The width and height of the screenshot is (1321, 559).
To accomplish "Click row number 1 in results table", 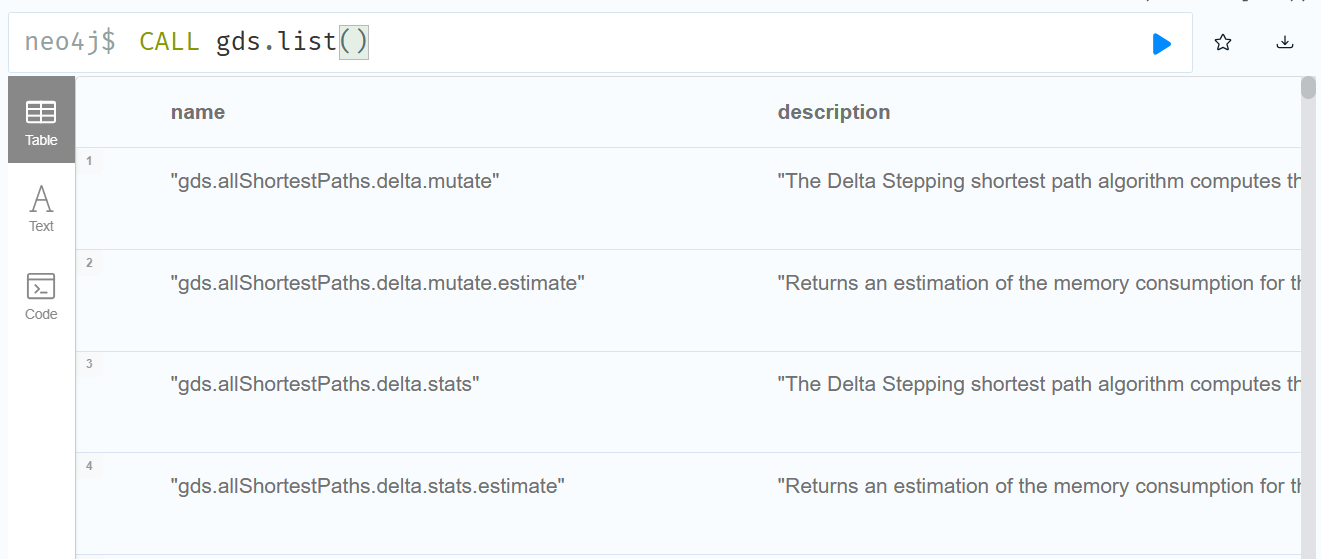I will click(89, 161).
